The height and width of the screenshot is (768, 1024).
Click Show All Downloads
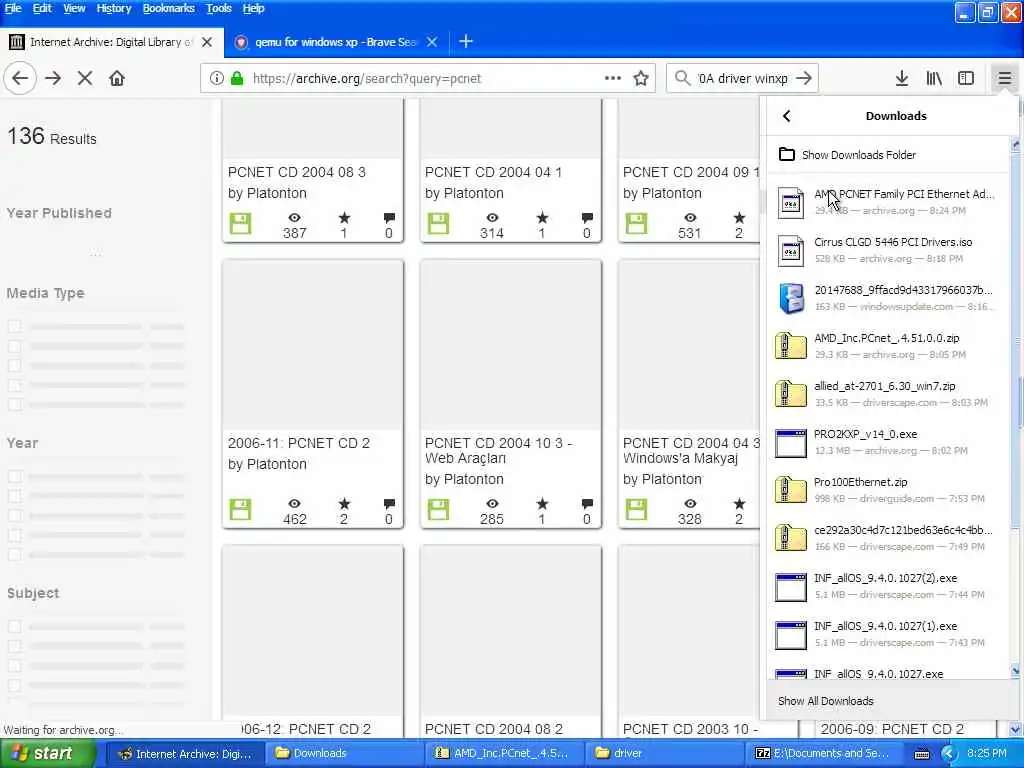(825, 701)
